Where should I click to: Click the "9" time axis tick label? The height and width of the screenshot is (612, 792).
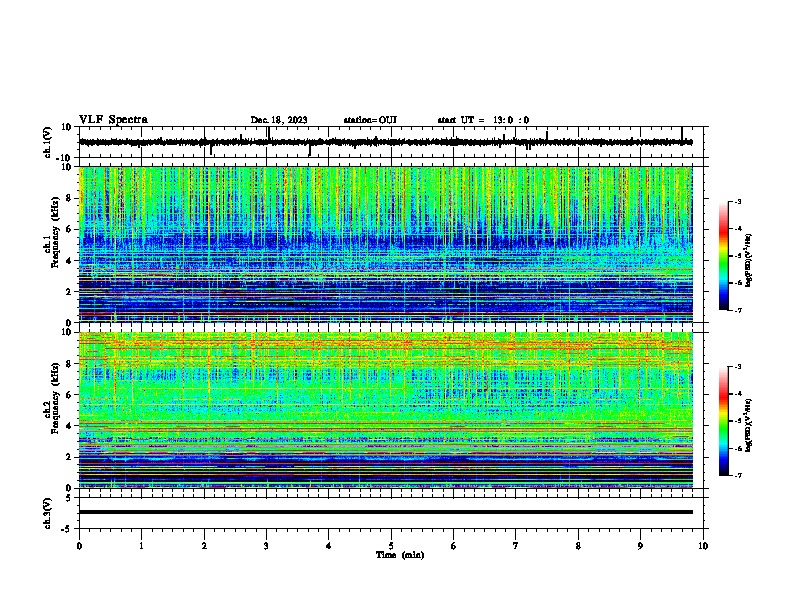click(x=640, y=546)
